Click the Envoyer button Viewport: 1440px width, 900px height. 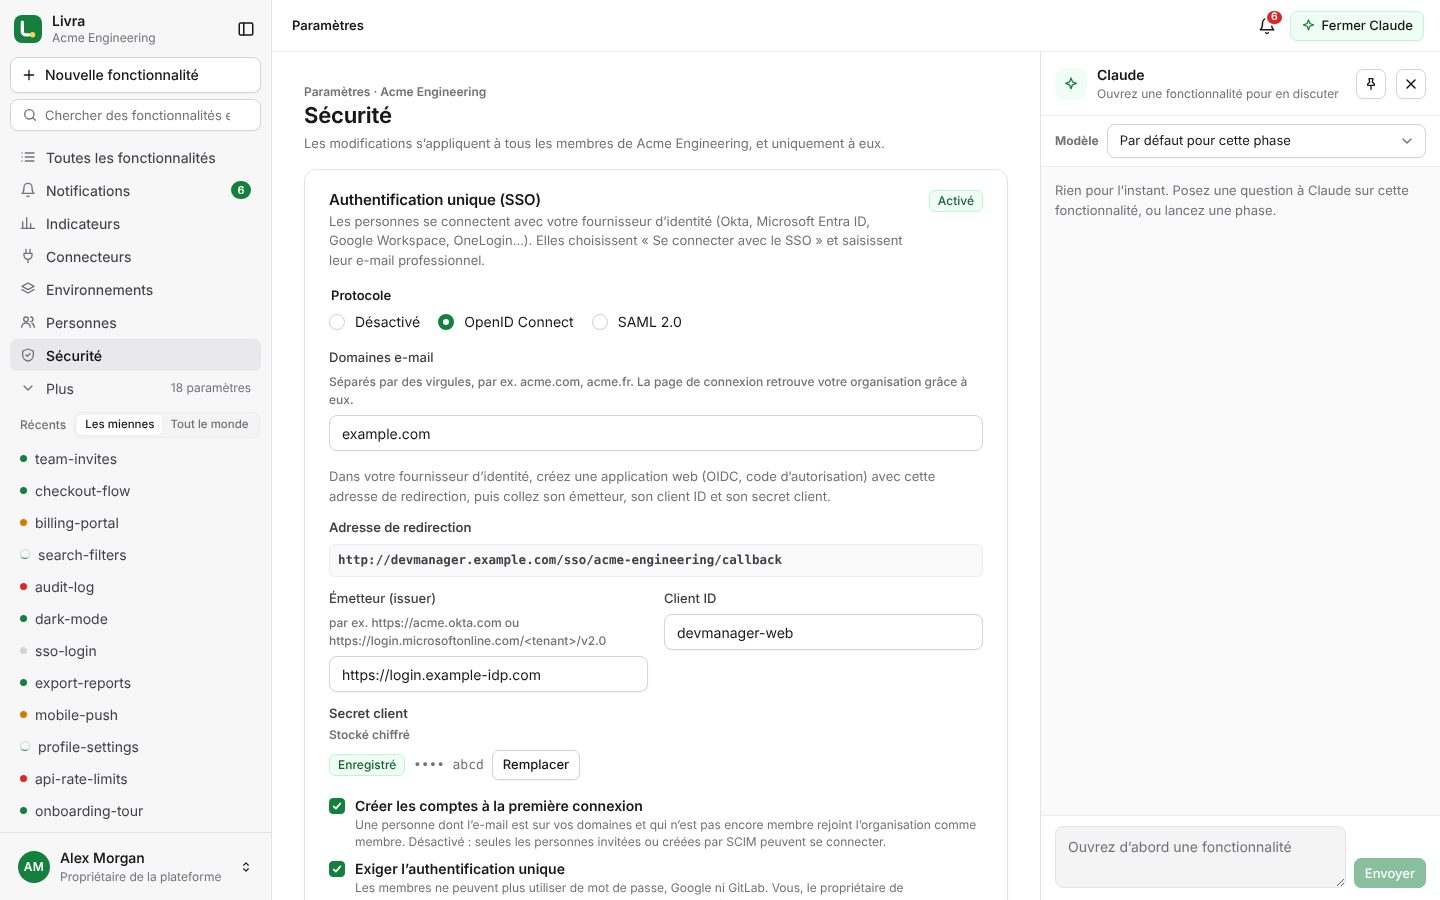1390,873
